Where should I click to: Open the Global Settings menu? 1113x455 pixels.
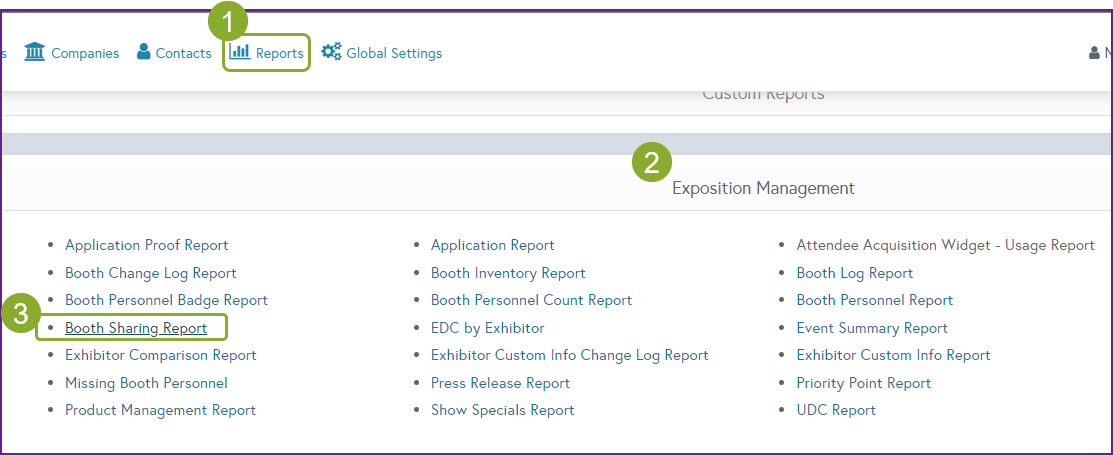(x=393, y=53)
